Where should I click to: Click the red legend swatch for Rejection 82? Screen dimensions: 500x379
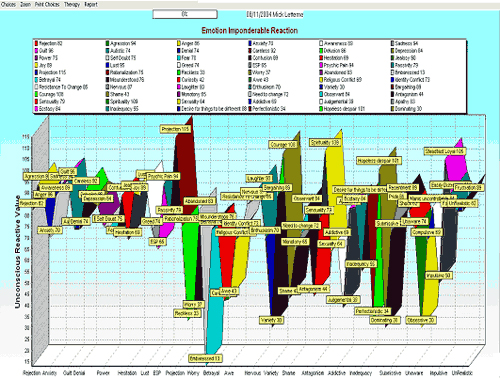click(37, 43)
